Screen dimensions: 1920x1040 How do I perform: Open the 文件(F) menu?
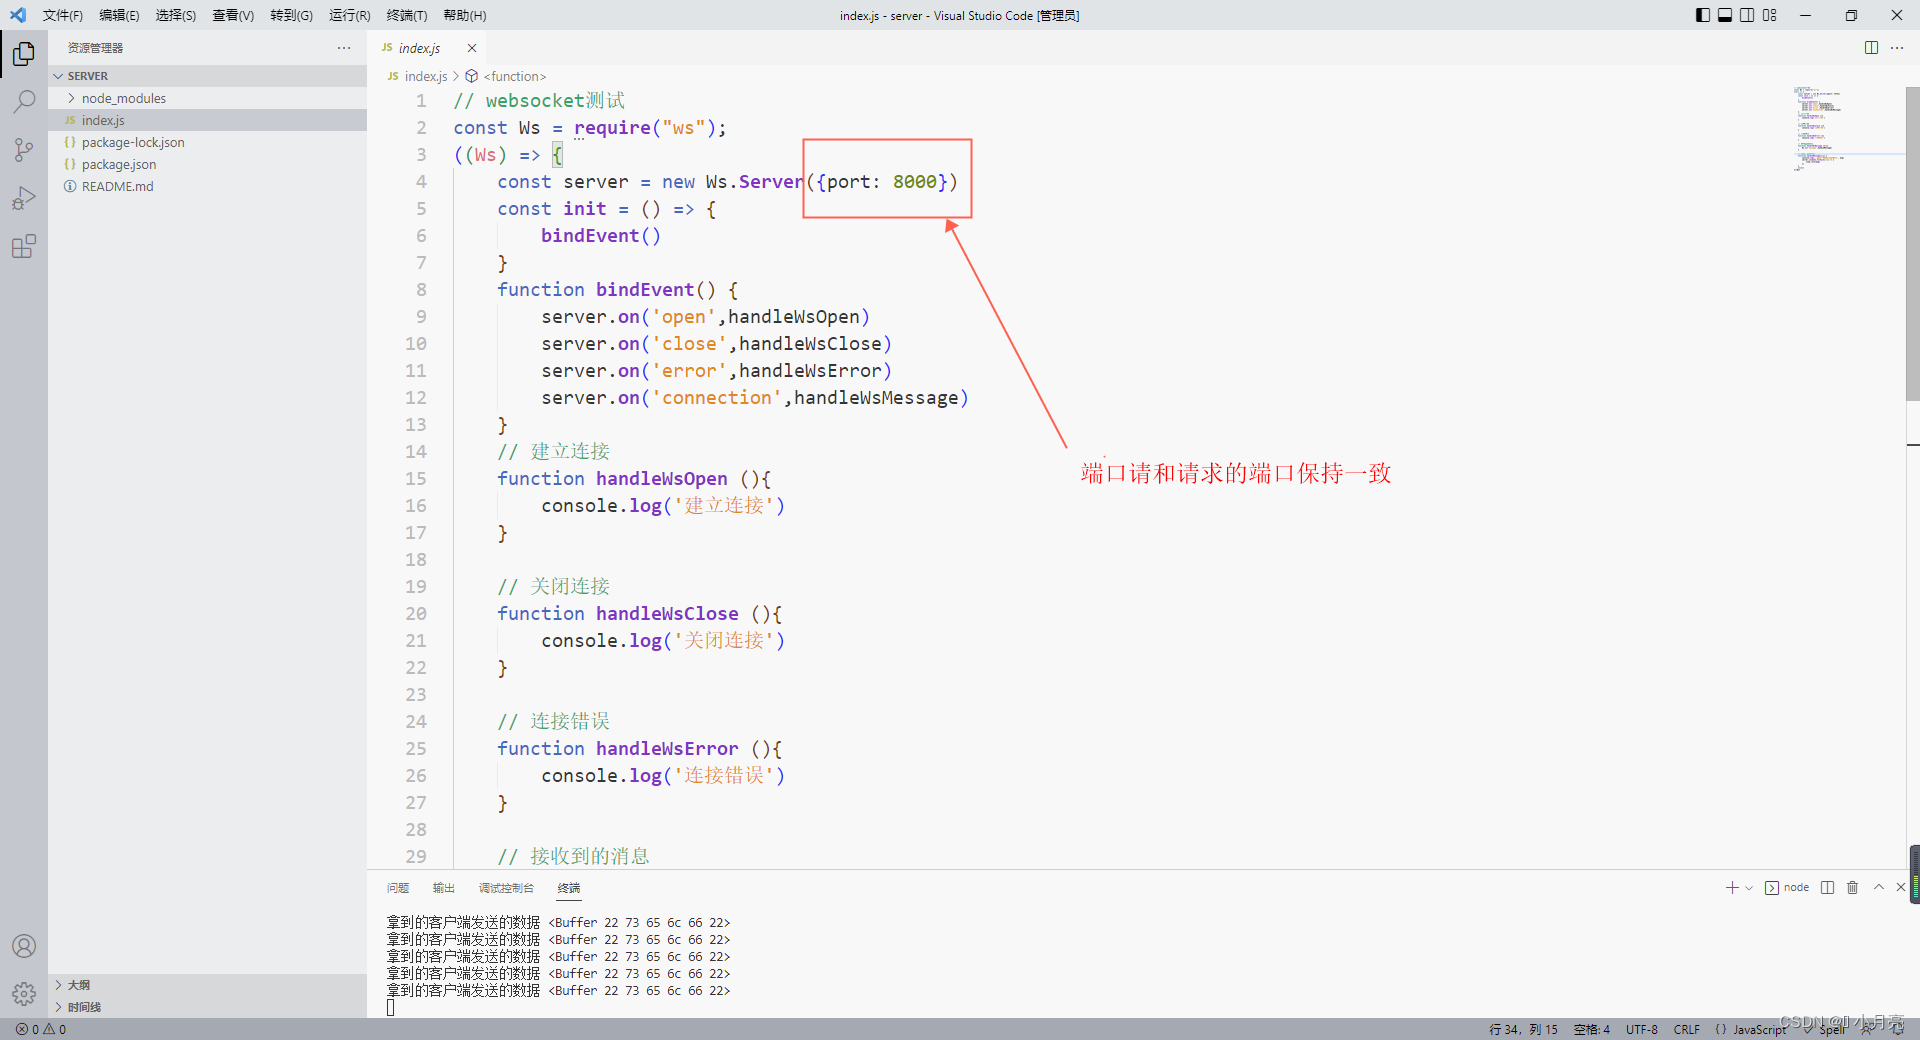pos(63,15)
